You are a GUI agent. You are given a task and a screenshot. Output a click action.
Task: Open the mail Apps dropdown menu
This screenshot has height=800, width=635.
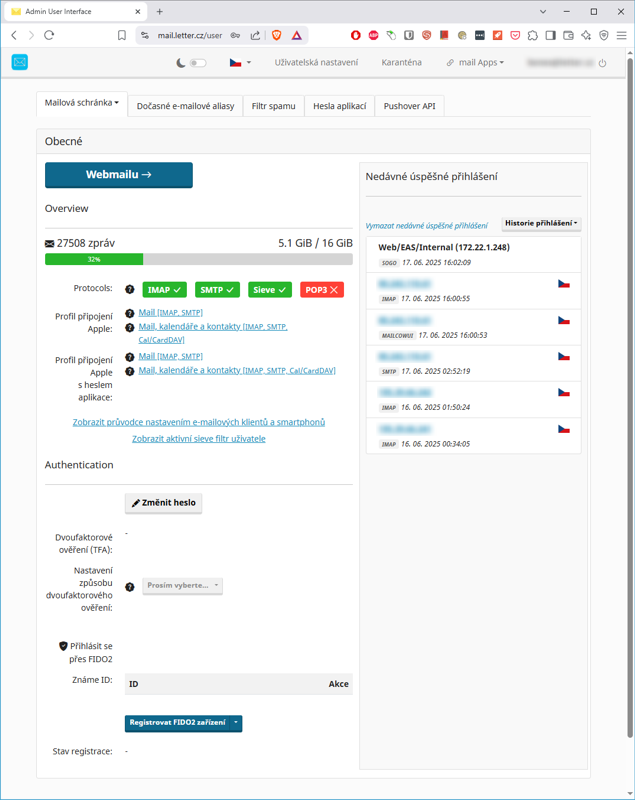coord(475,63)
